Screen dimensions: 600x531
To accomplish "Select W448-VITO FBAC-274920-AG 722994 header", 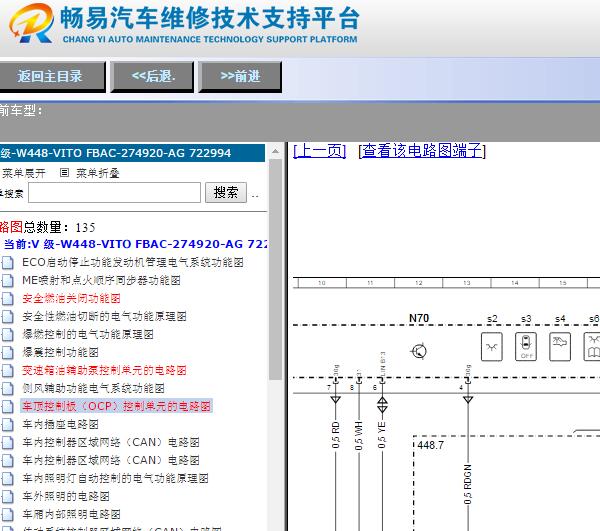I will coord(132,153).
